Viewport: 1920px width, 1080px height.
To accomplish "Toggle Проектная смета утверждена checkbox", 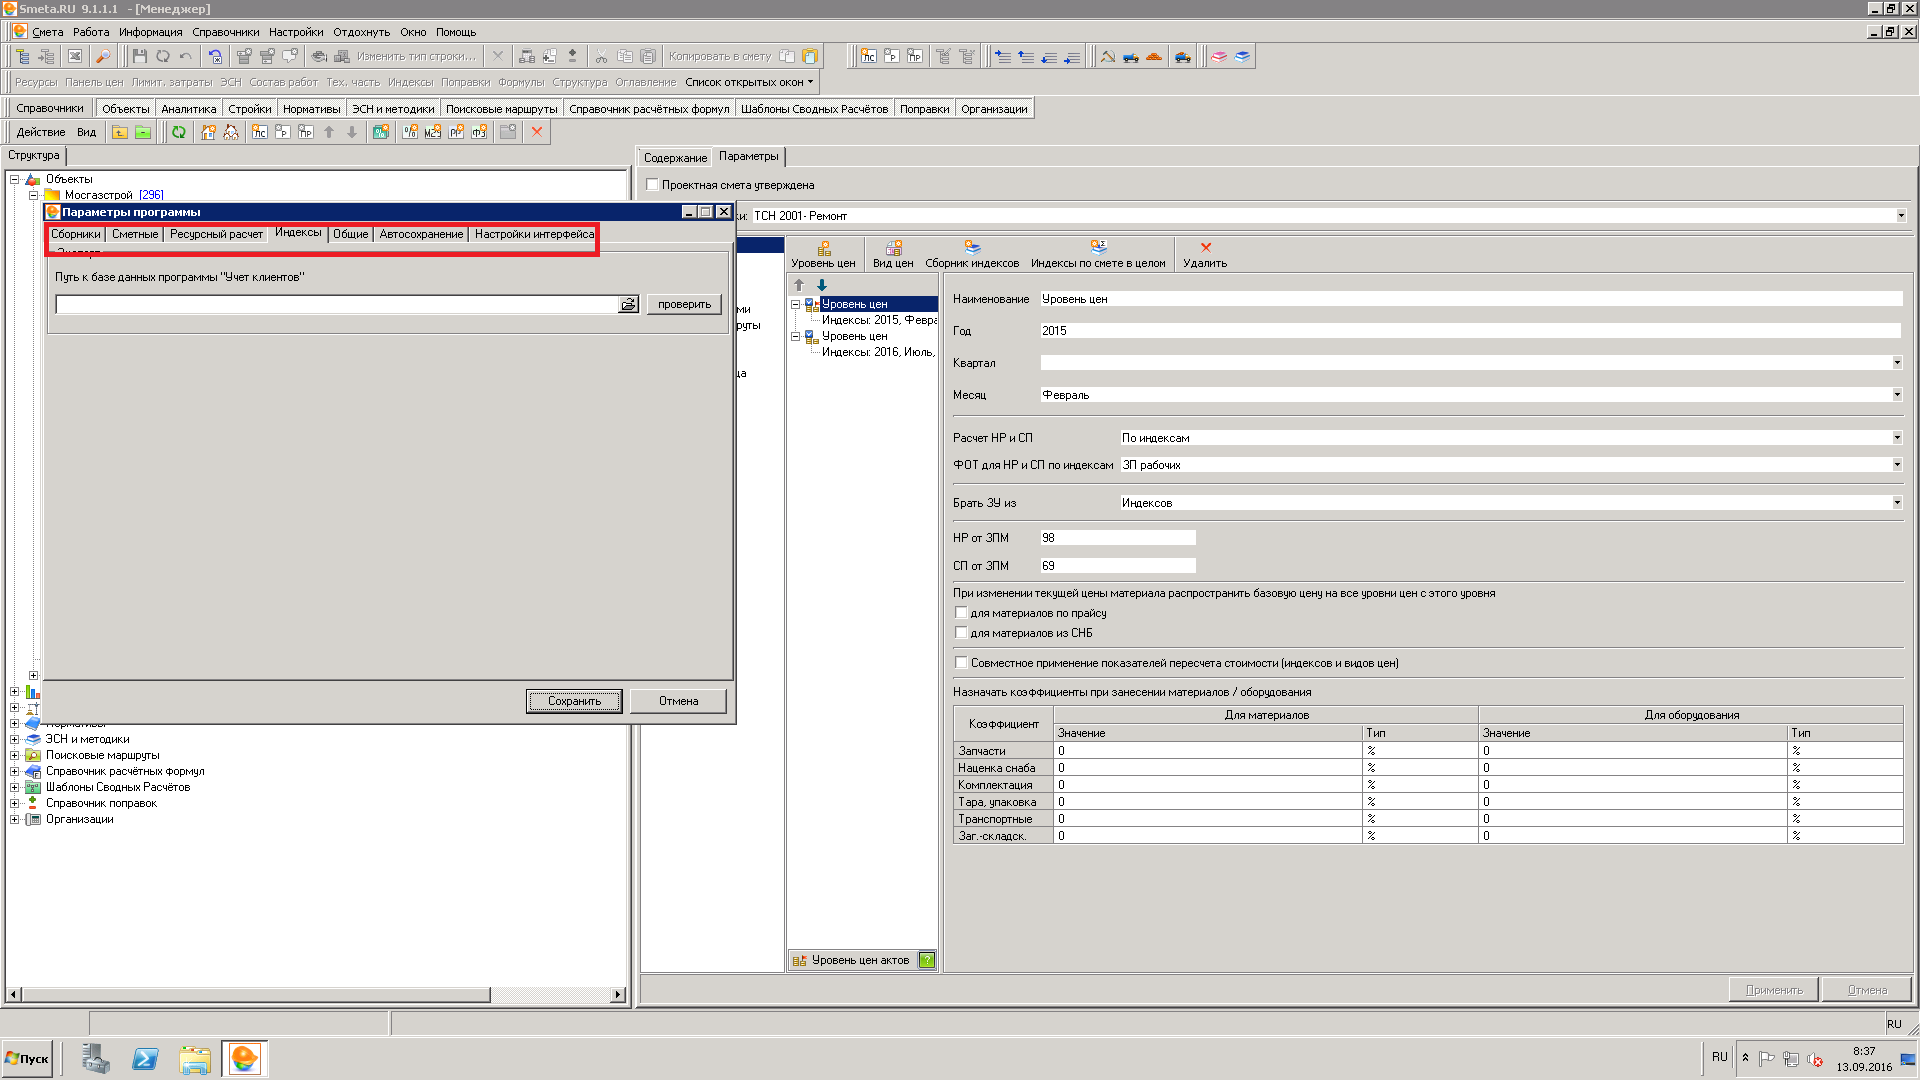I will [652, 185].
